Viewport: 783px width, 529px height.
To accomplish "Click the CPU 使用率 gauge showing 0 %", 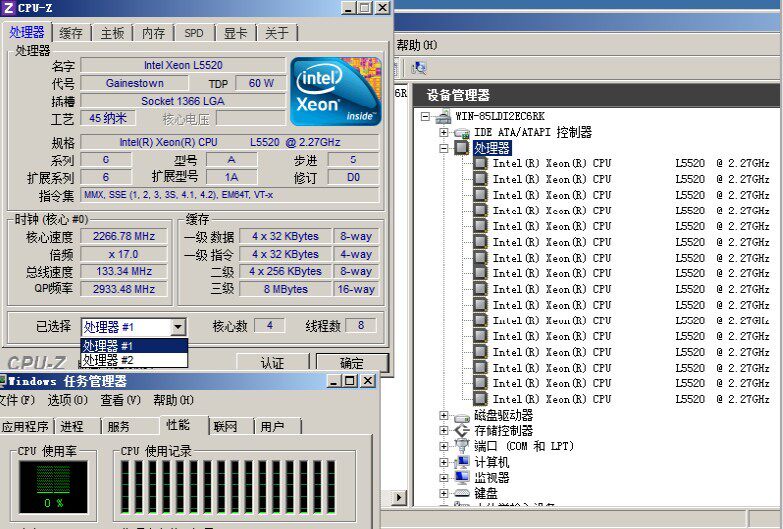I will pos(53,488).
